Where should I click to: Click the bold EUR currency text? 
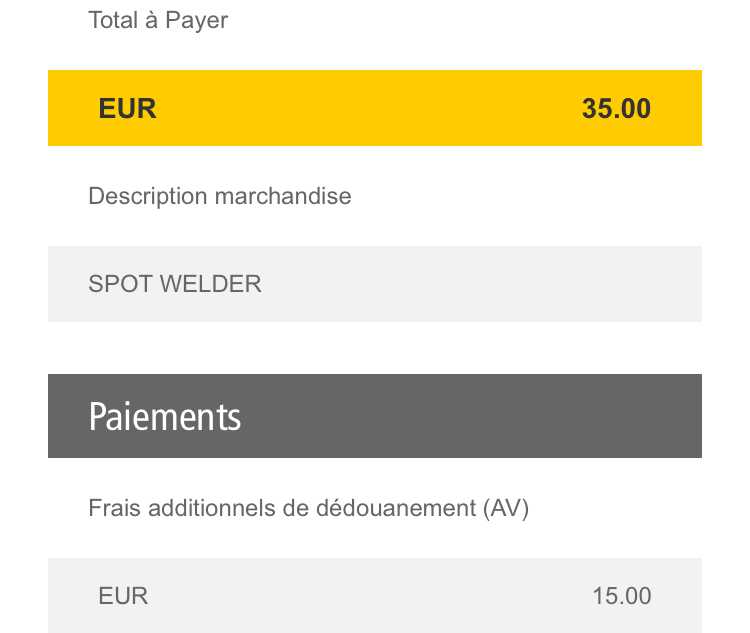[127, 109]
